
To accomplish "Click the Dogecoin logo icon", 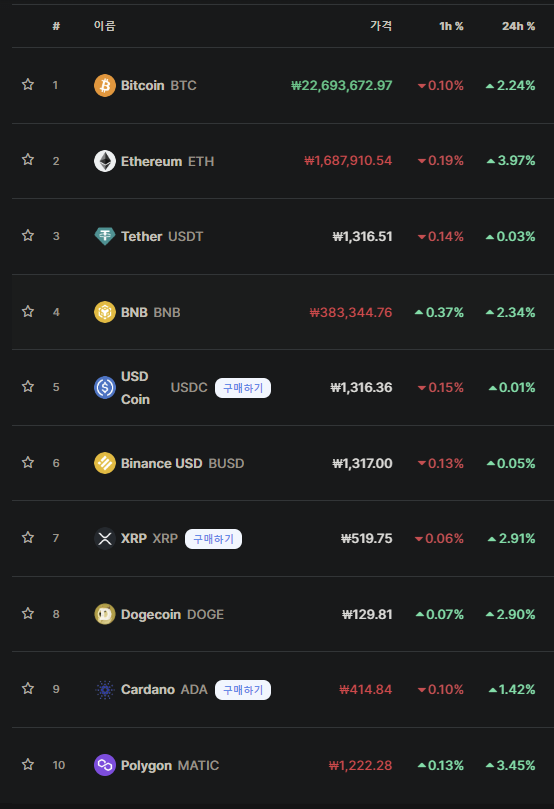I will click(105, 614).
